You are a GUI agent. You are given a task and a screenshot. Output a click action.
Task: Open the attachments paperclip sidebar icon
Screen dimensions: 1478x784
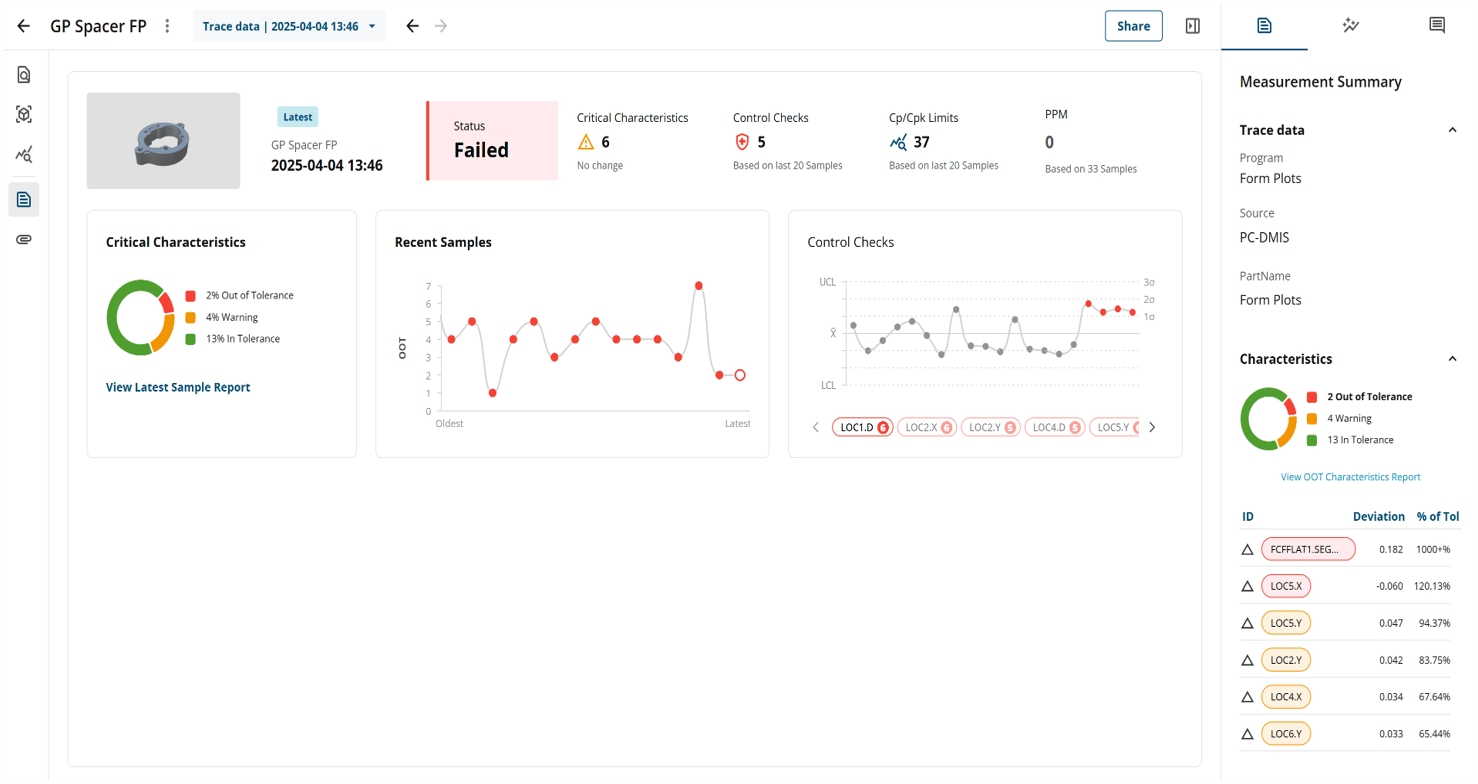point(24,240)
